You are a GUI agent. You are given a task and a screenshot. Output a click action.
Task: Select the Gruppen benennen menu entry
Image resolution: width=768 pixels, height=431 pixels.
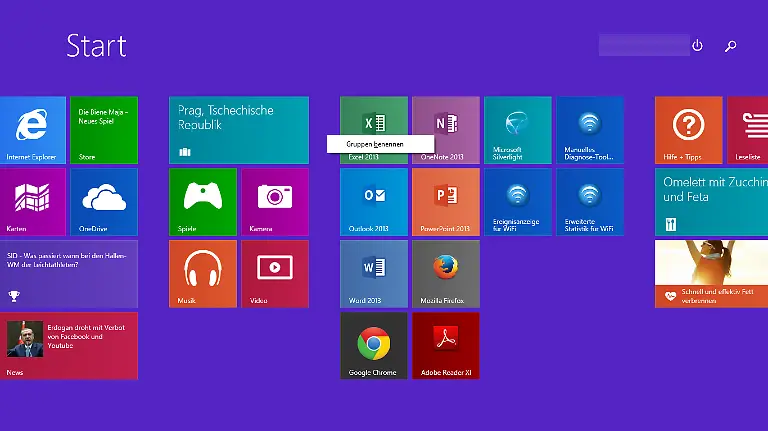(381, 144)
